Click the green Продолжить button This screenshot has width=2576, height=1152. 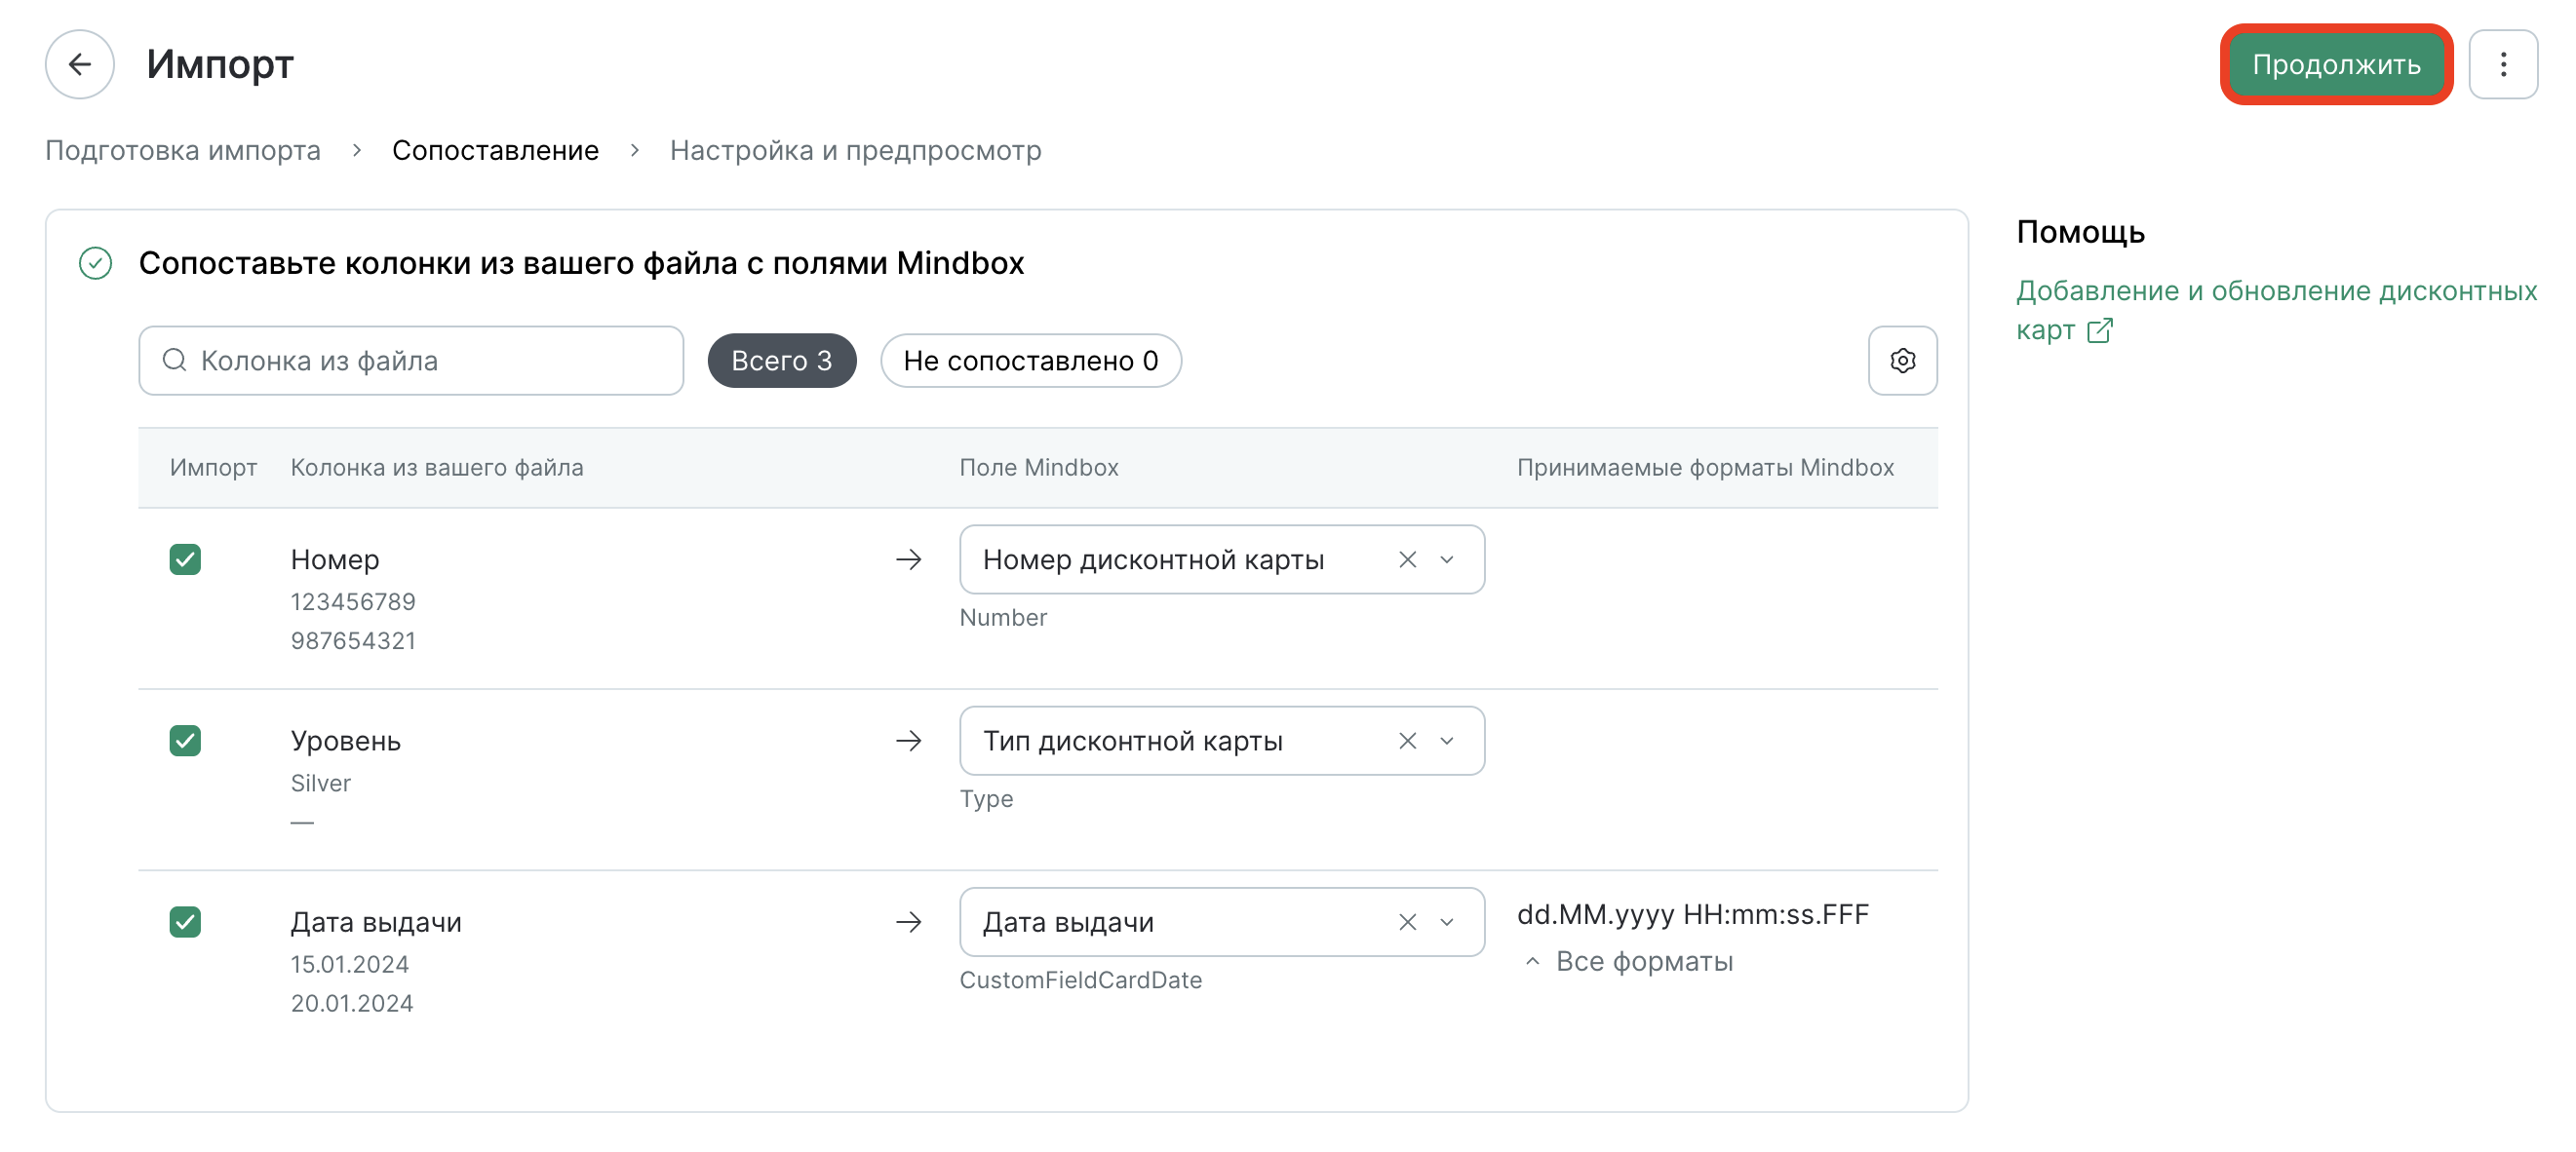coord(2336,65)
